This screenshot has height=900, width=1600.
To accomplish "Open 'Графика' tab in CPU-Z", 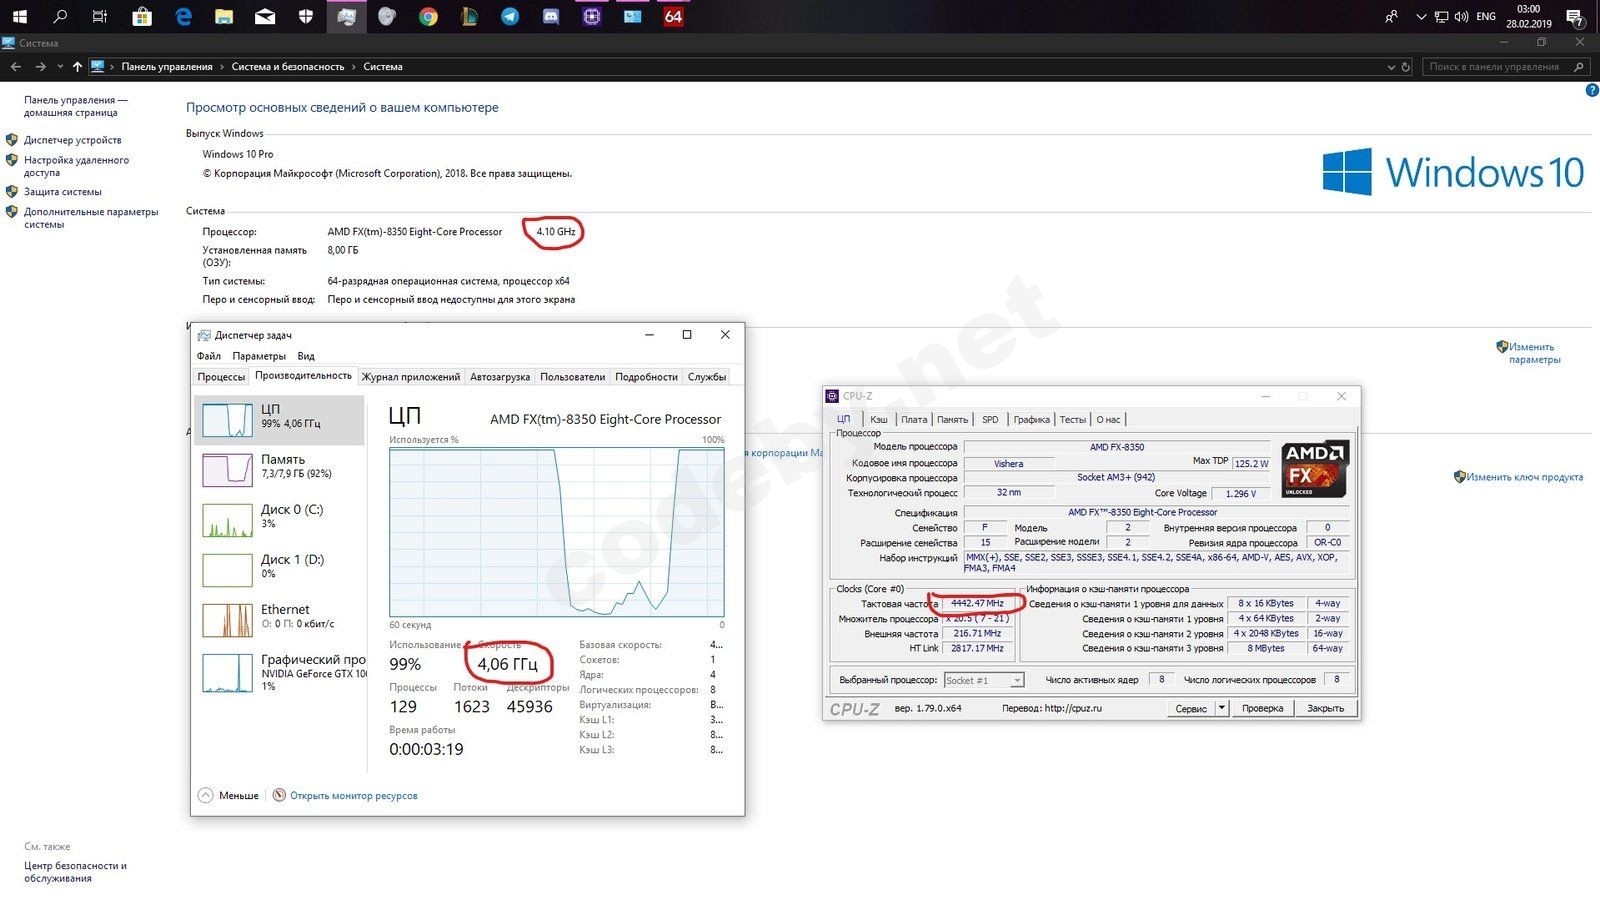I will pos(1031,420).
